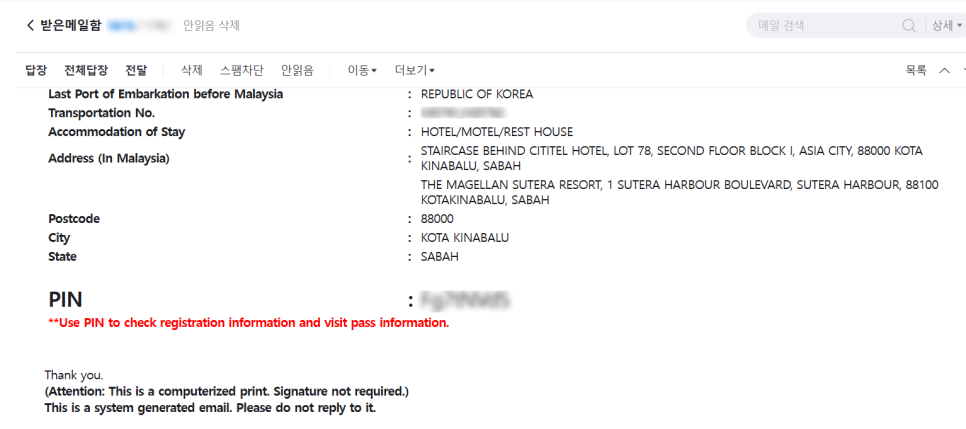Expand the 상세 search options dropdown

click(x=947, y=26)
